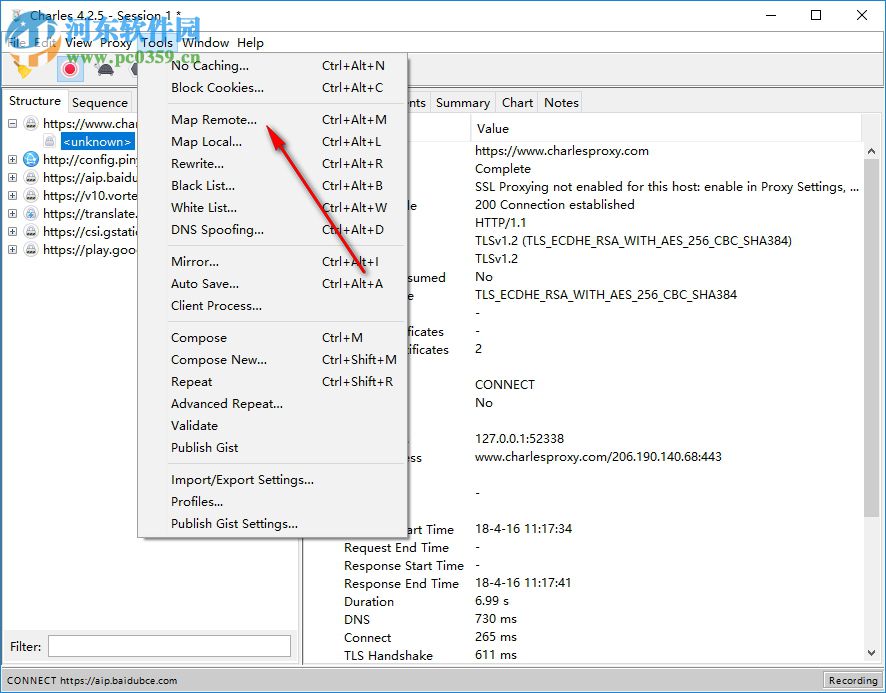Screen dimensions: 886x693
Task: Maximize the Charles window
Action: [816, 15]
